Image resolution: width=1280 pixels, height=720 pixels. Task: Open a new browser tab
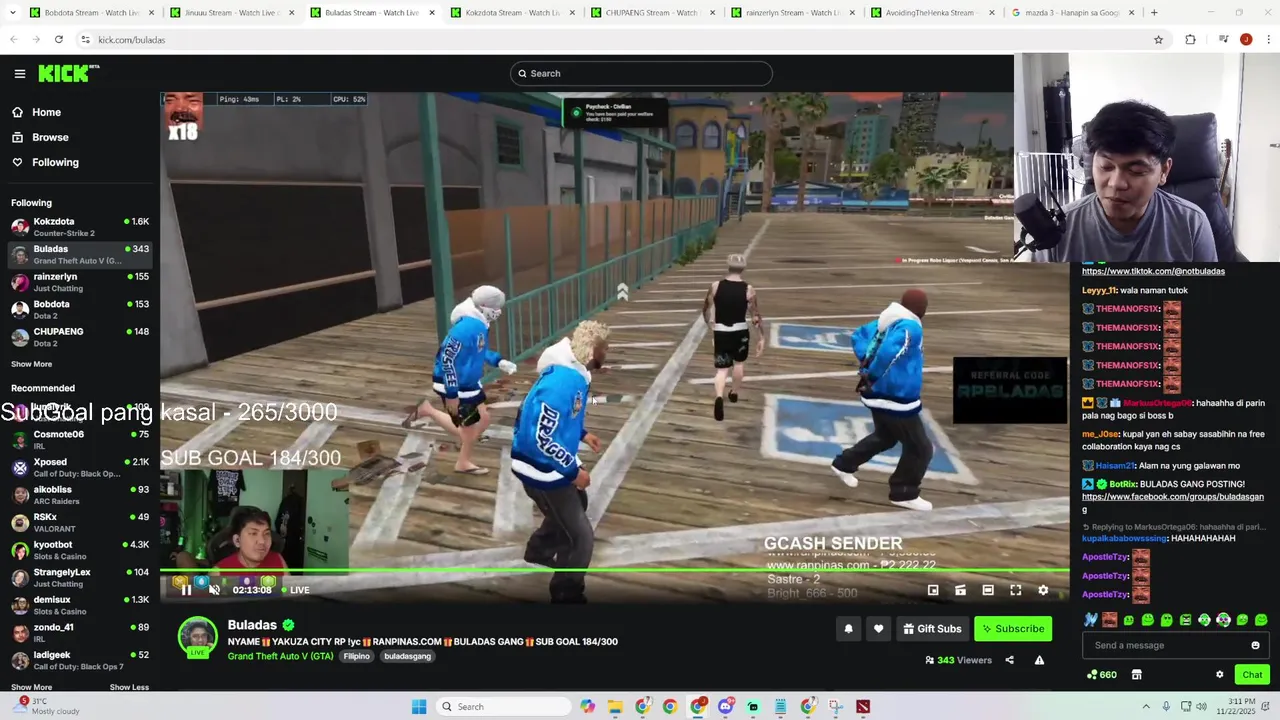(1154, 13)
